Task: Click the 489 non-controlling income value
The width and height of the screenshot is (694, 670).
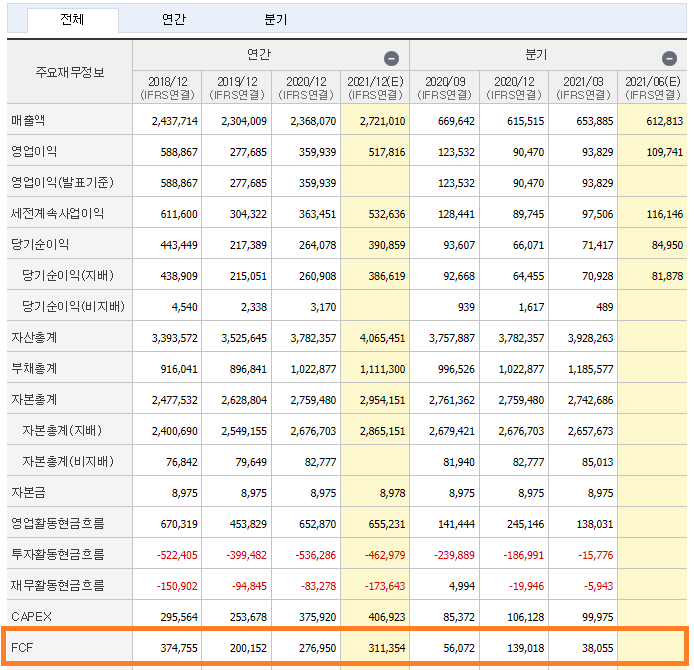Action: click(x=605, y=307)
